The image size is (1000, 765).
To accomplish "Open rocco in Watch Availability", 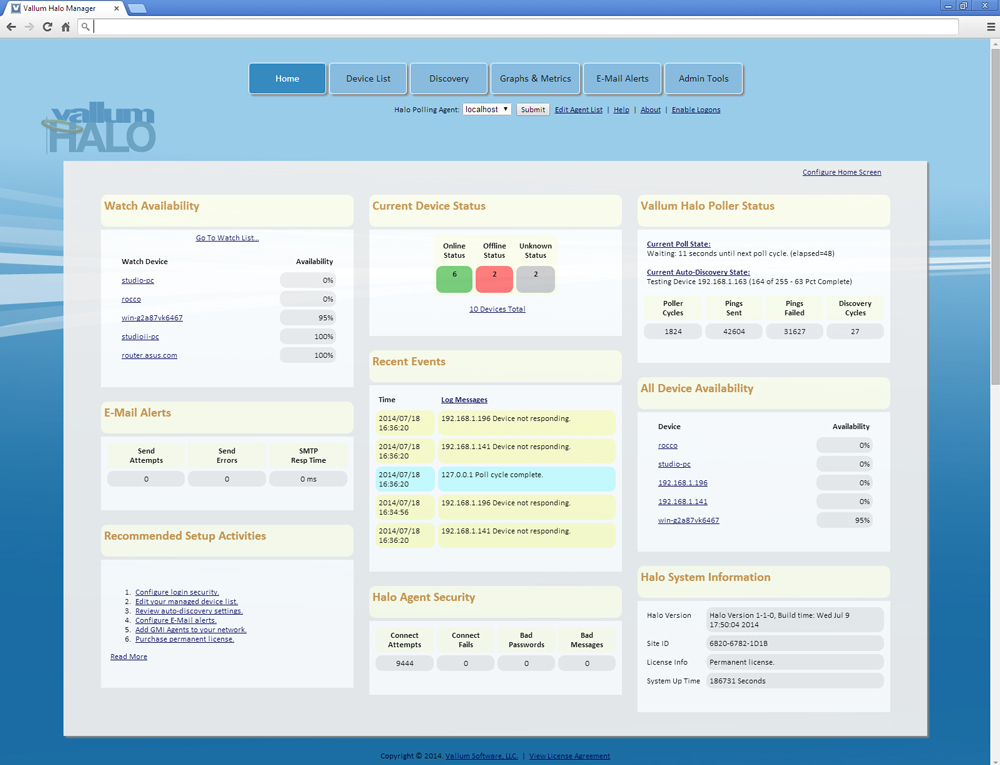I will (131, 299).
